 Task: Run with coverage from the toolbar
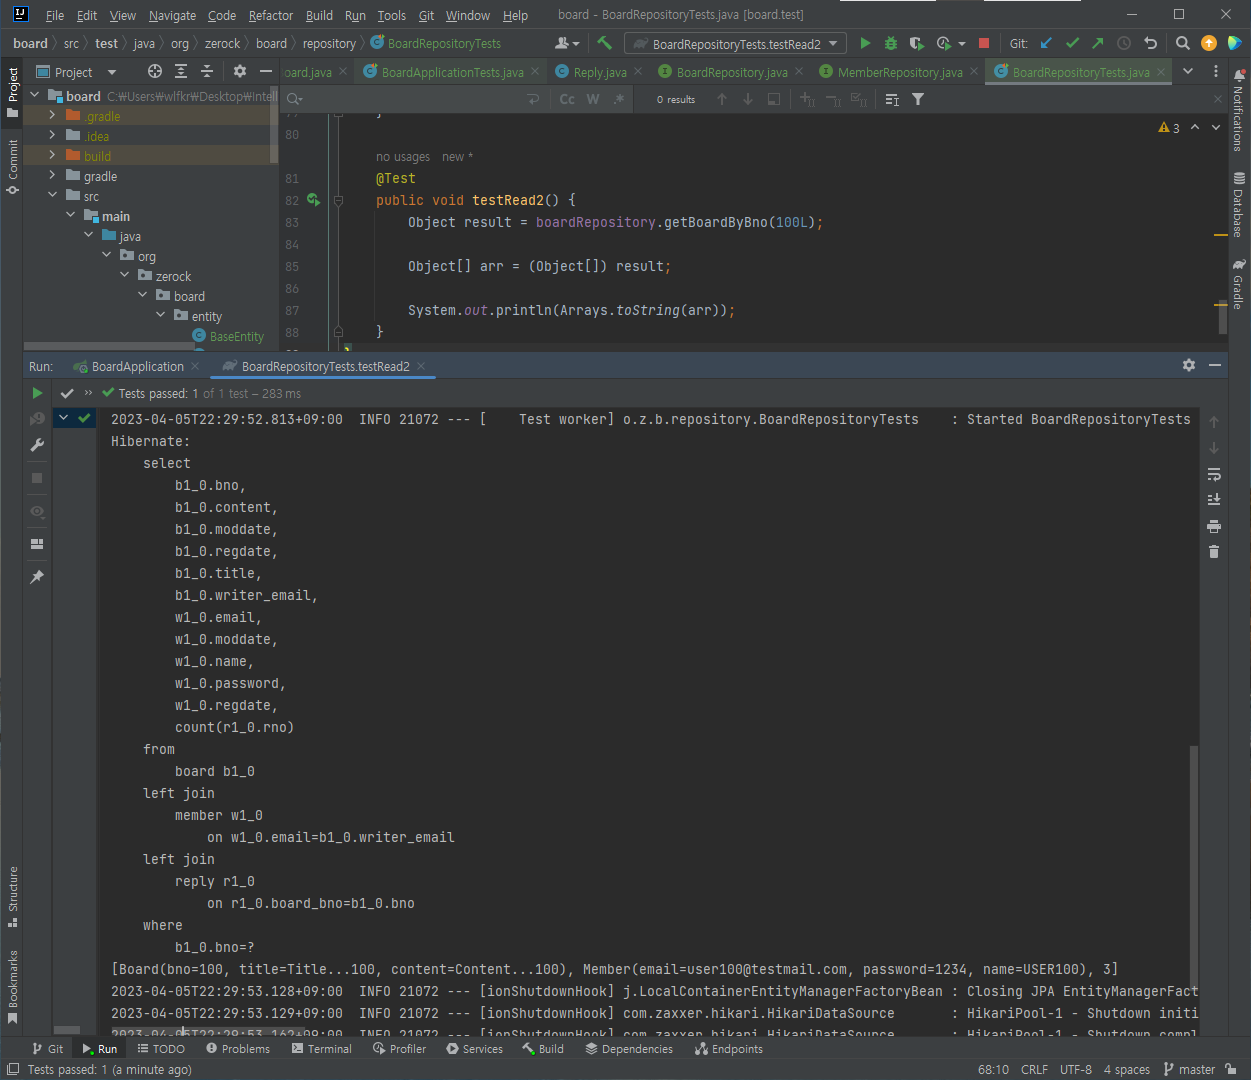coord(916,43)
